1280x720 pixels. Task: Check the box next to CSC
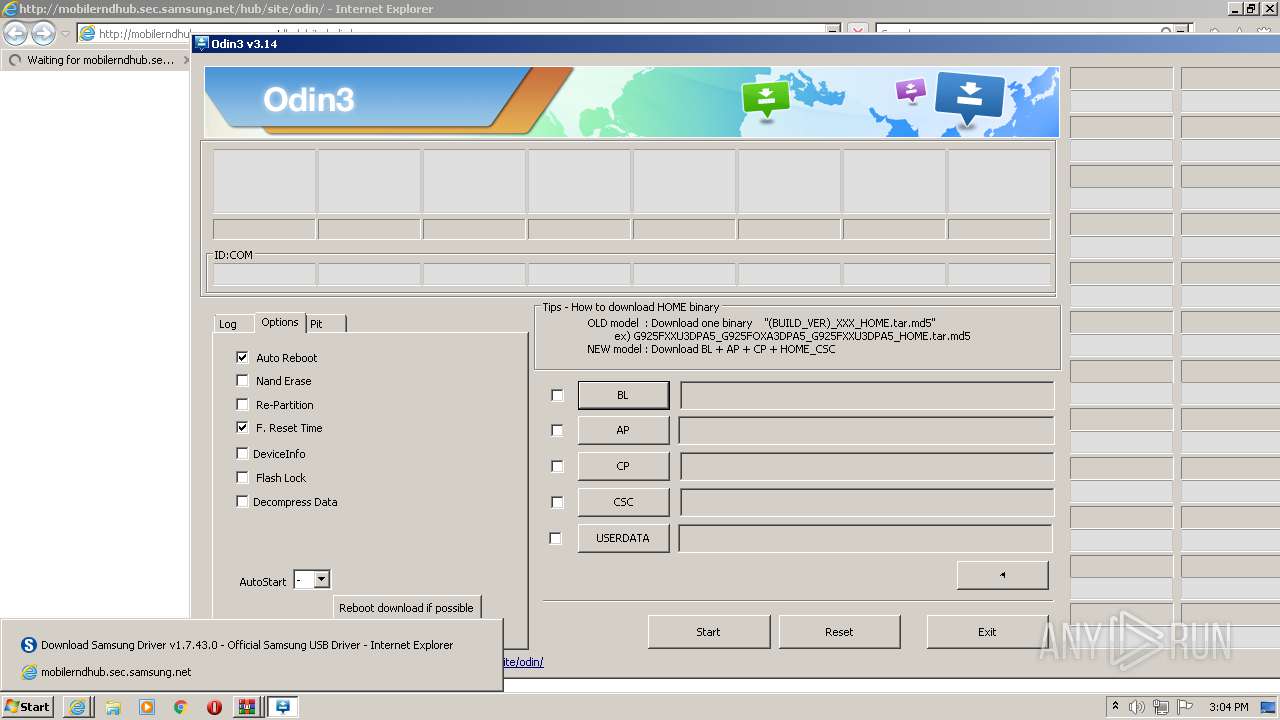coord(557,502)
